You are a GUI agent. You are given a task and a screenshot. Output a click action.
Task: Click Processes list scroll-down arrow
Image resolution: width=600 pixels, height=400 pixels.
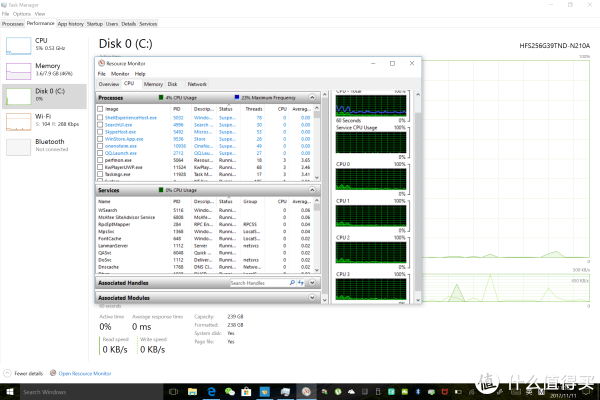click(x=317, y=178)
